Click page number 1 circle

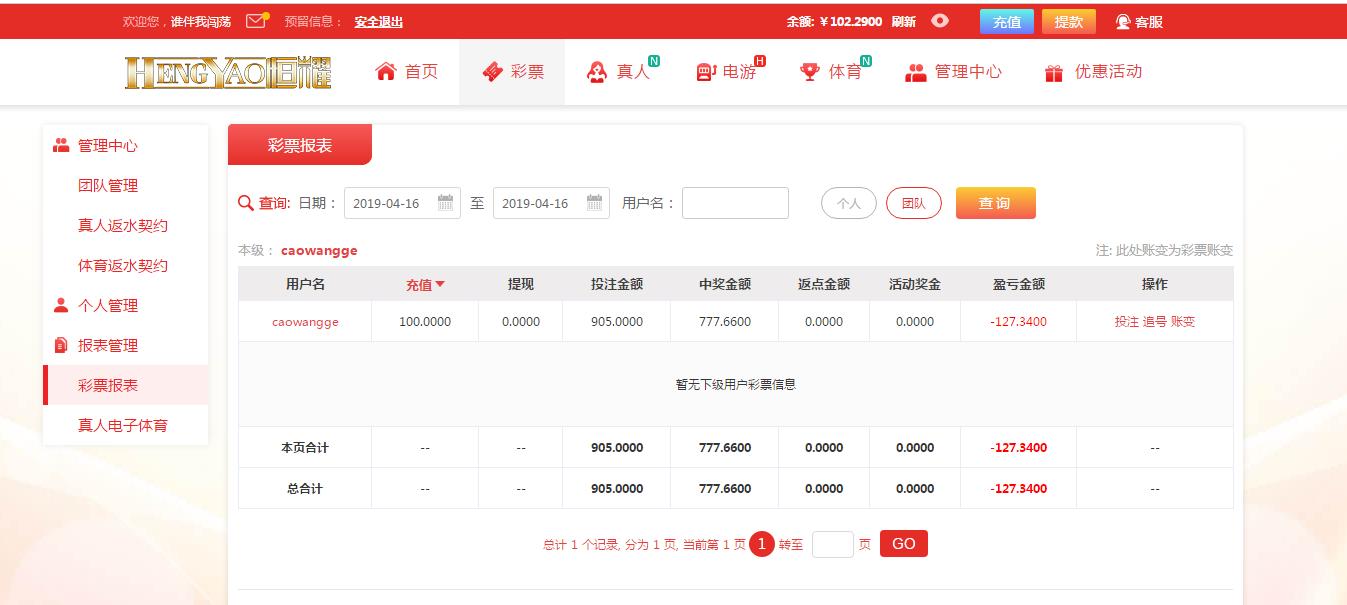[762, 544]
